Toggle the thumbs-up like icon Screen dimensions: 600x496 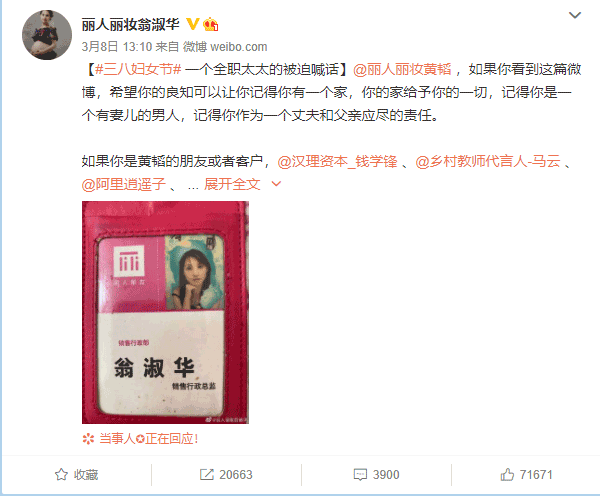pyautogui.click(x=507, y=475)
